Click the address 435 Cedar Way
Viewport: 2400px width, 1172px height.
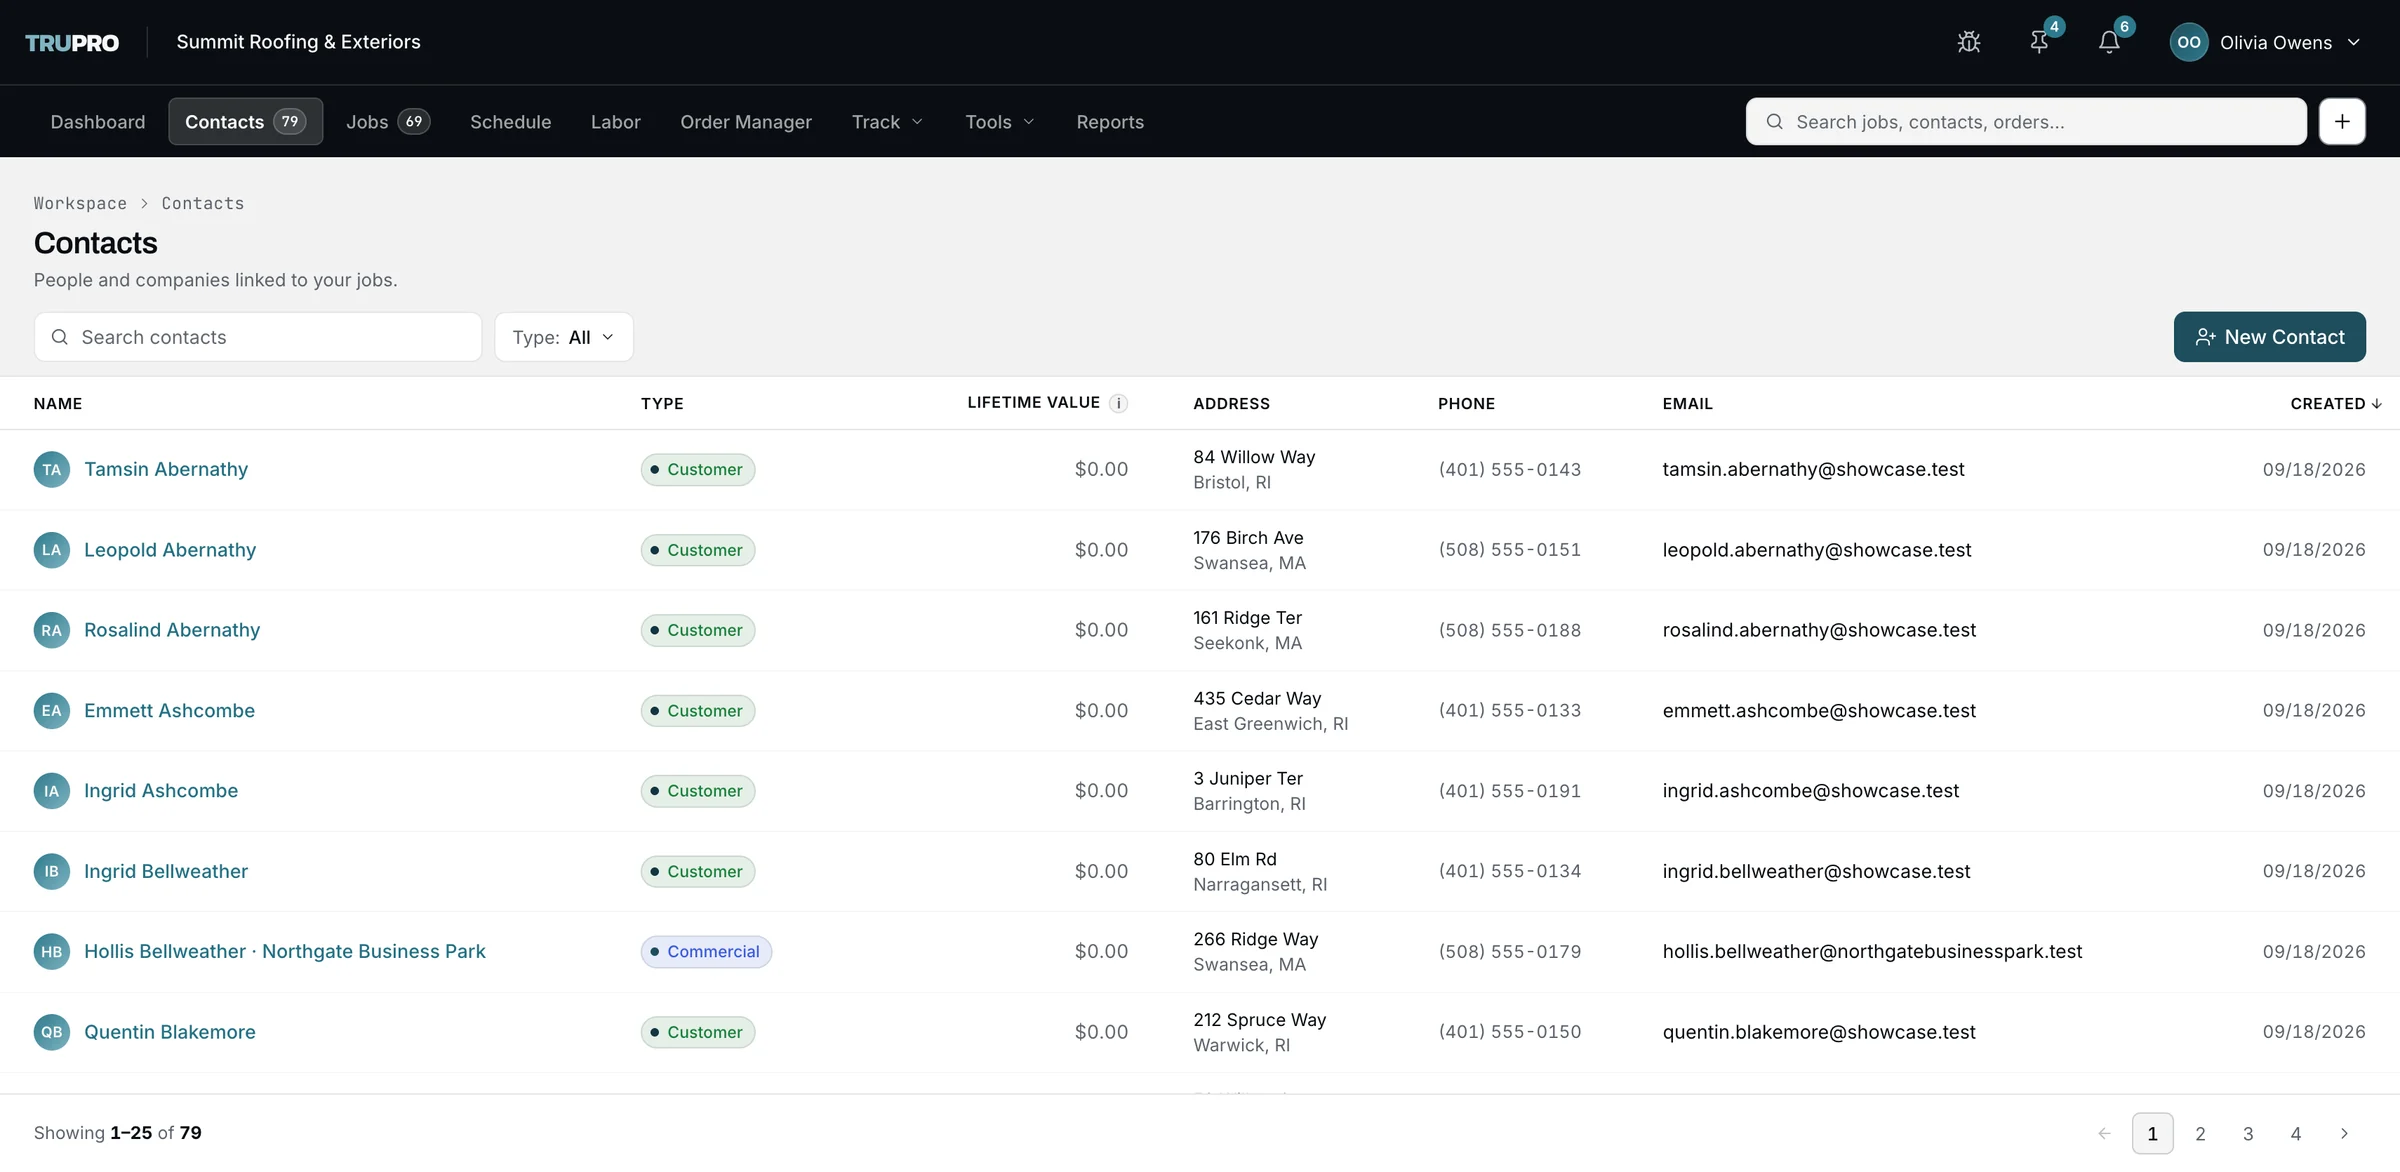coord(1257,698)
